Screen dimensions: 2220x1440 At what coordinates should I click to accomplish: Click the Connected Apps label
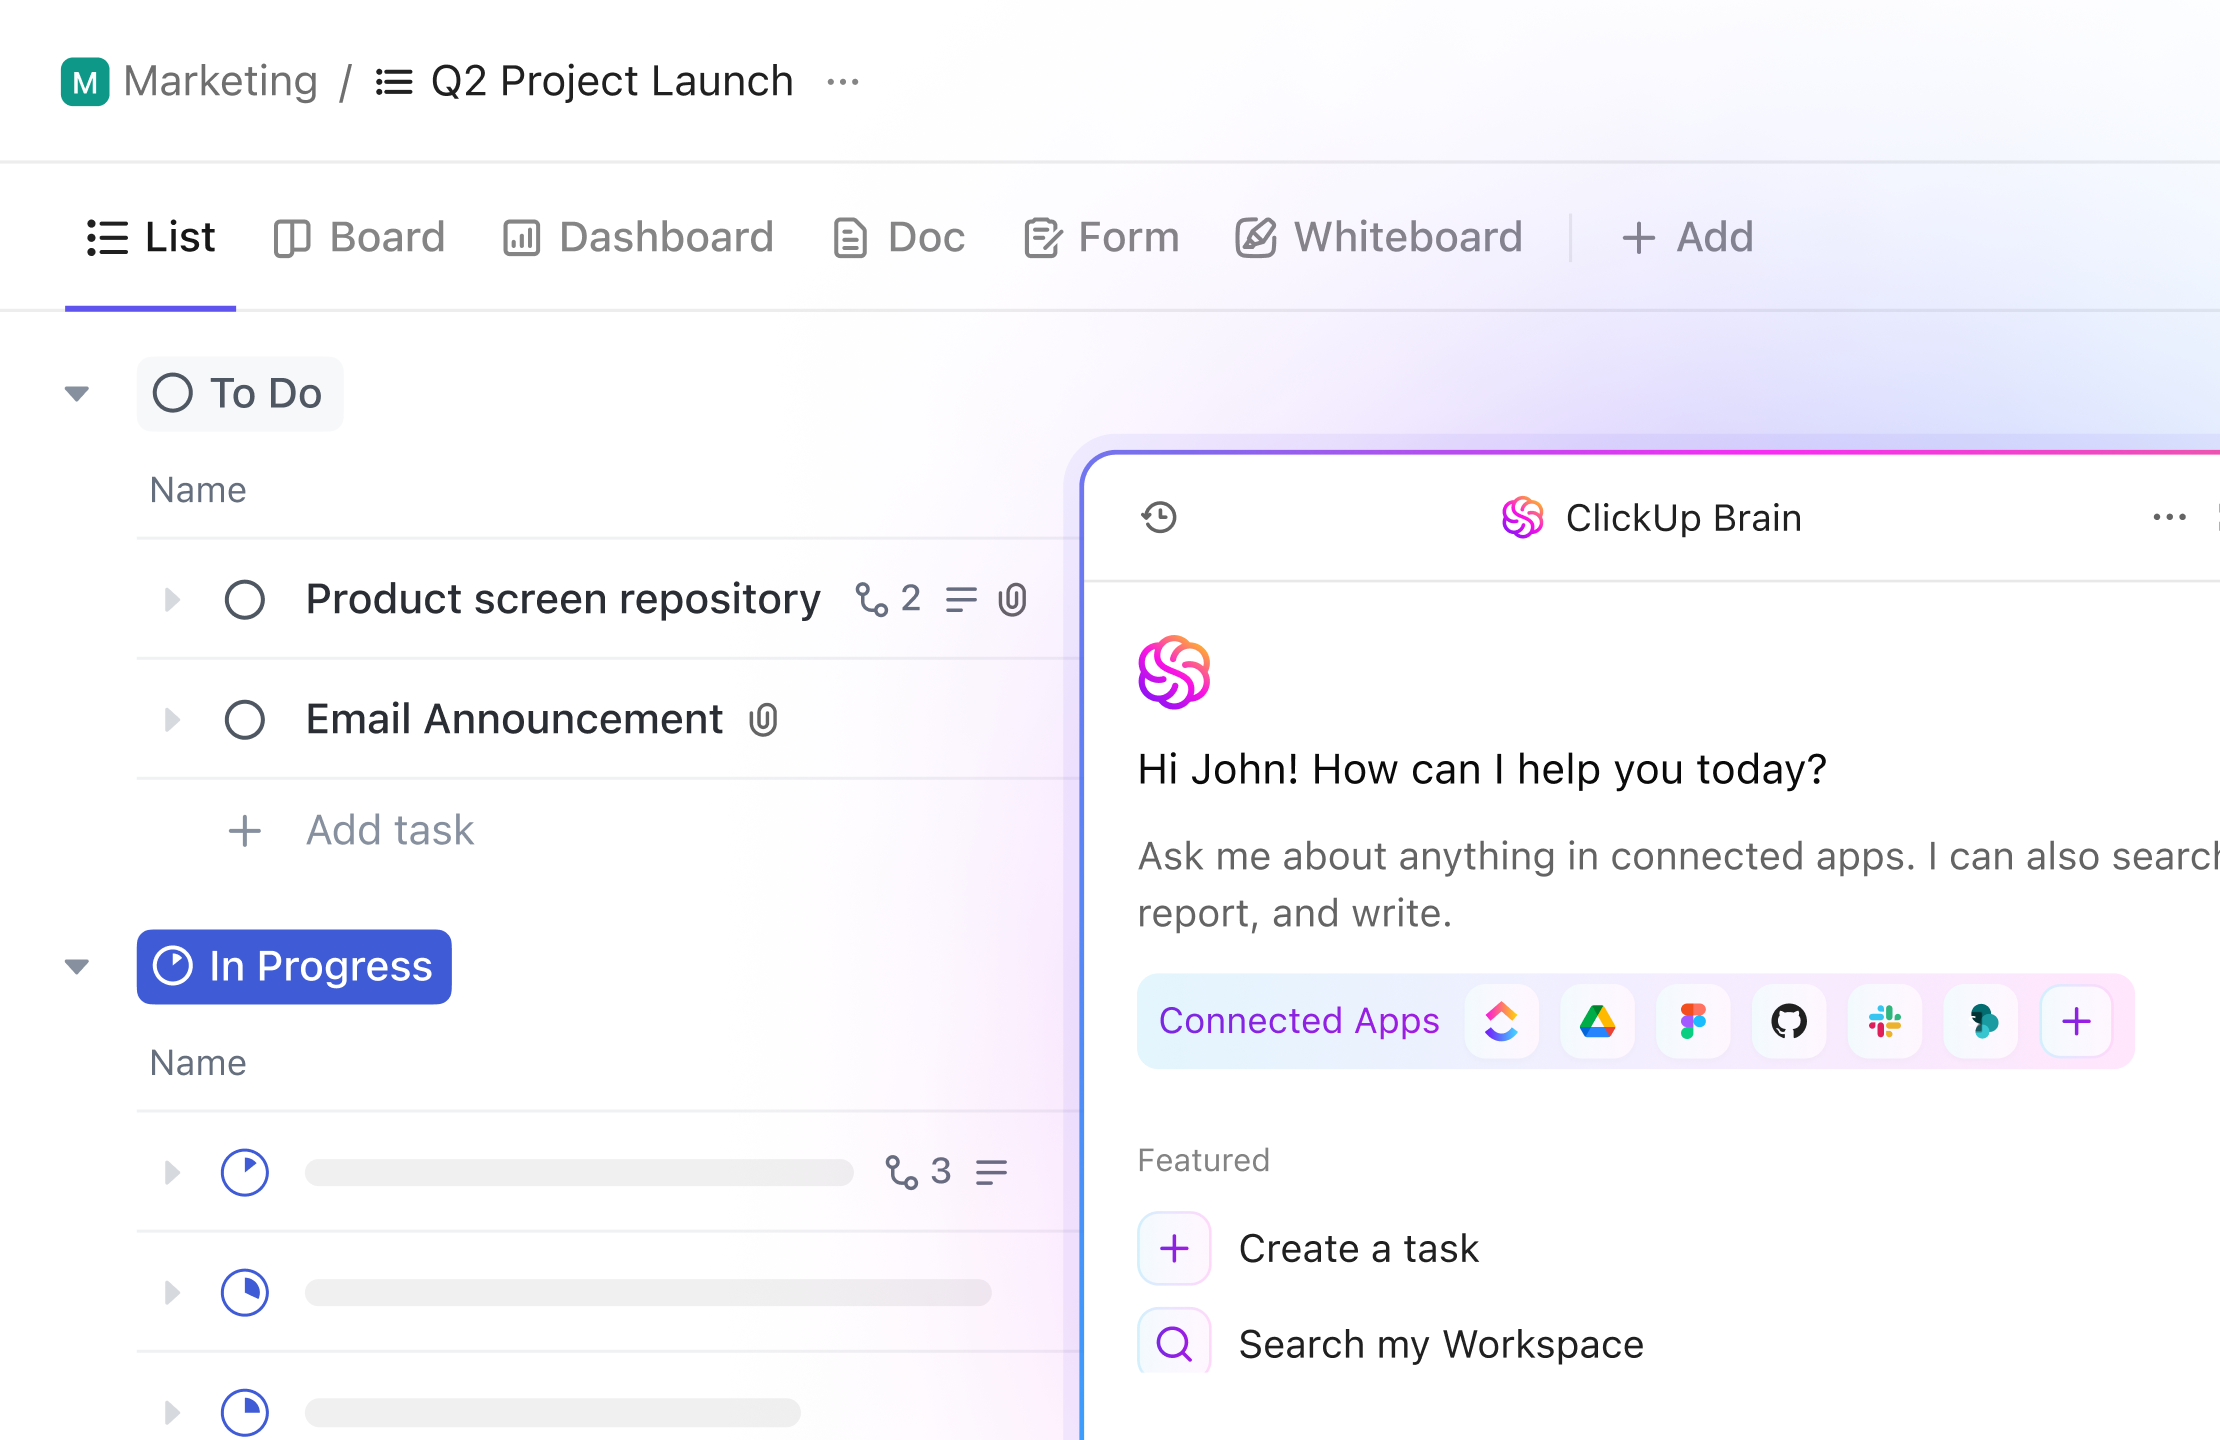point(1299,1021)
